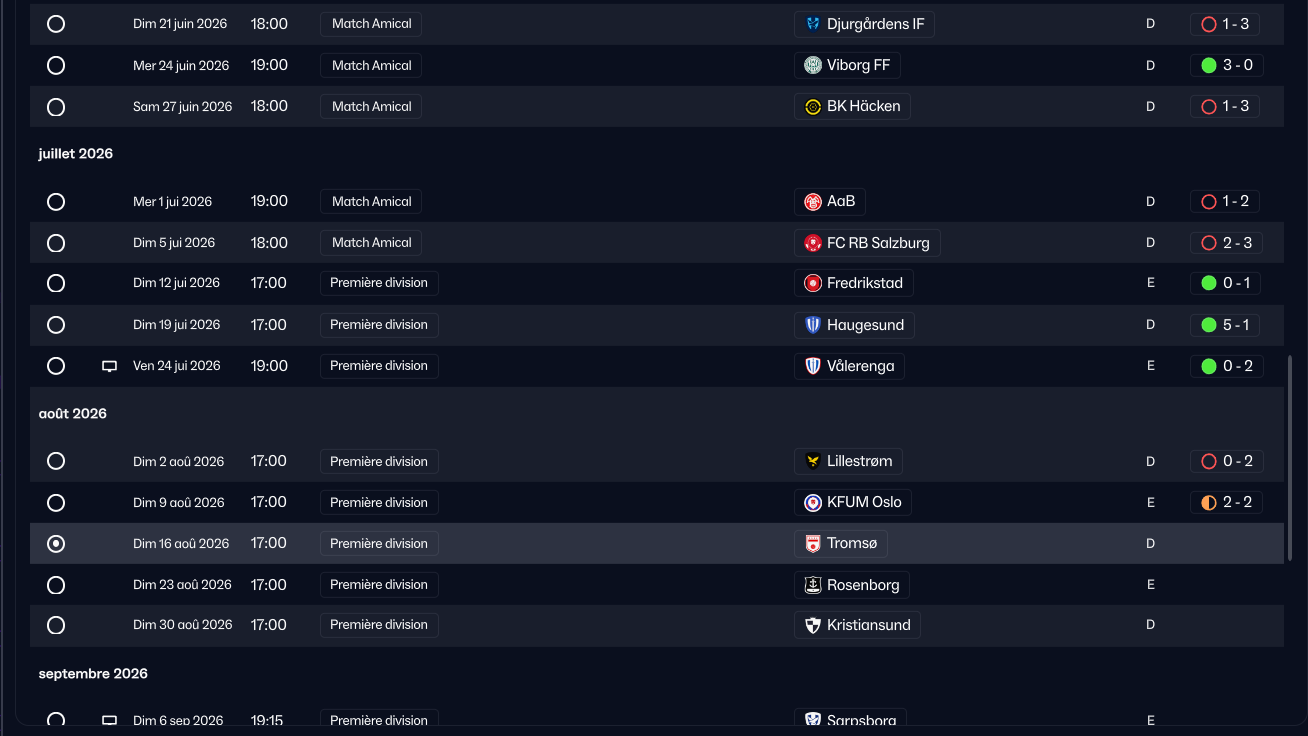Click Première division tag on Fredrikstad row
1308x736 pixels.
379,283
